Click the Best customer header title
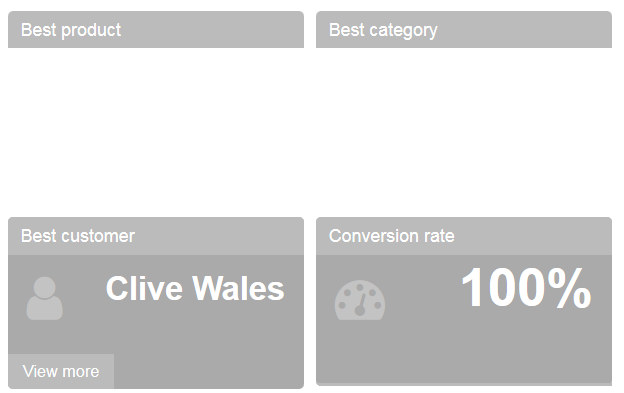Viewport: 624px width, 393px height. click(78, 236)
